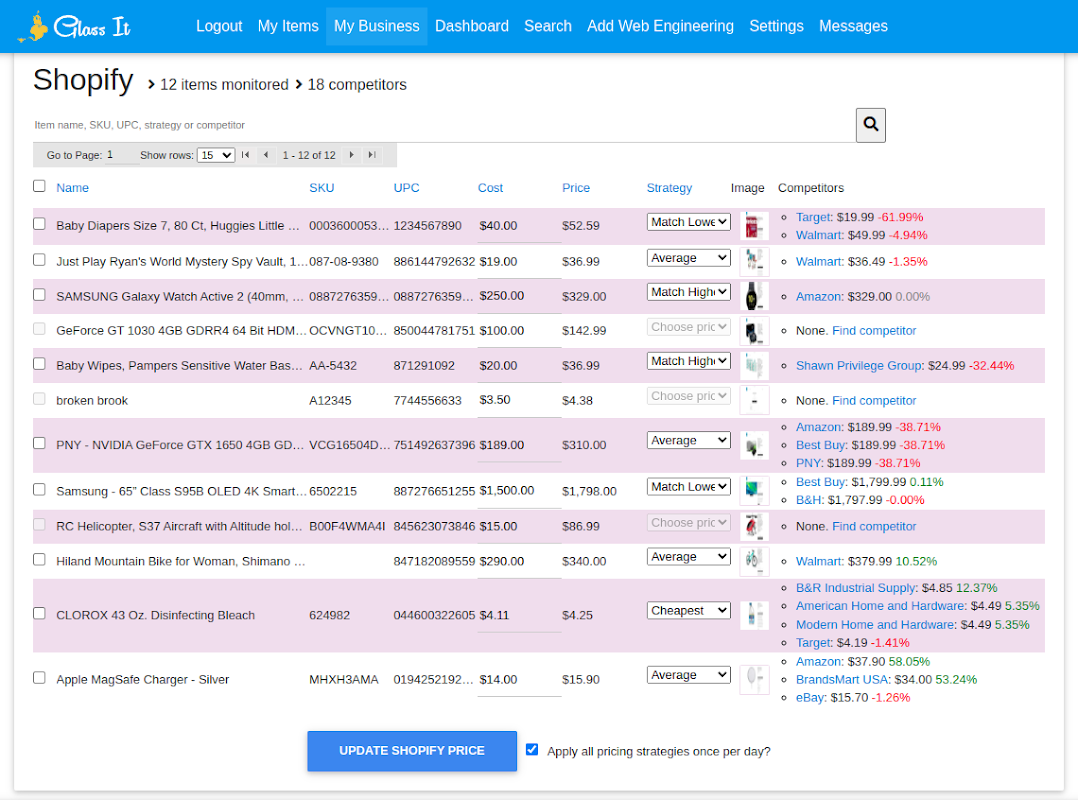Open the Dashboard menu item

(472, 26)
